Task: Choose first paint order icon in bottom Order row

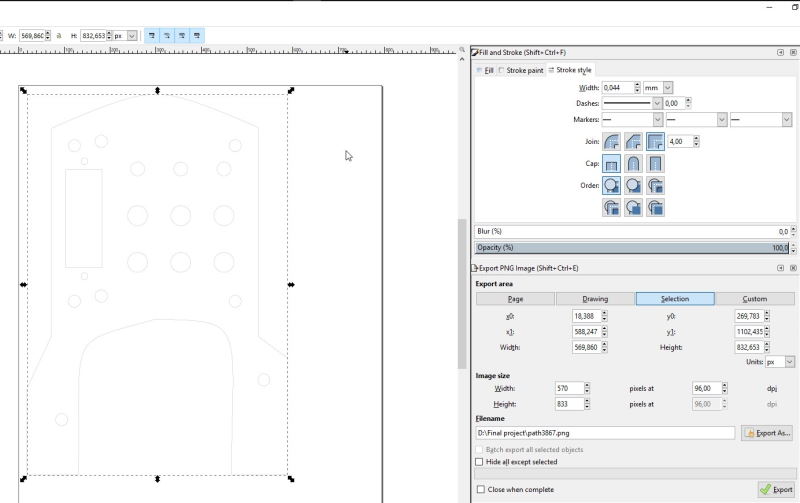Action: pyautogui.click(x=611, y=207)
